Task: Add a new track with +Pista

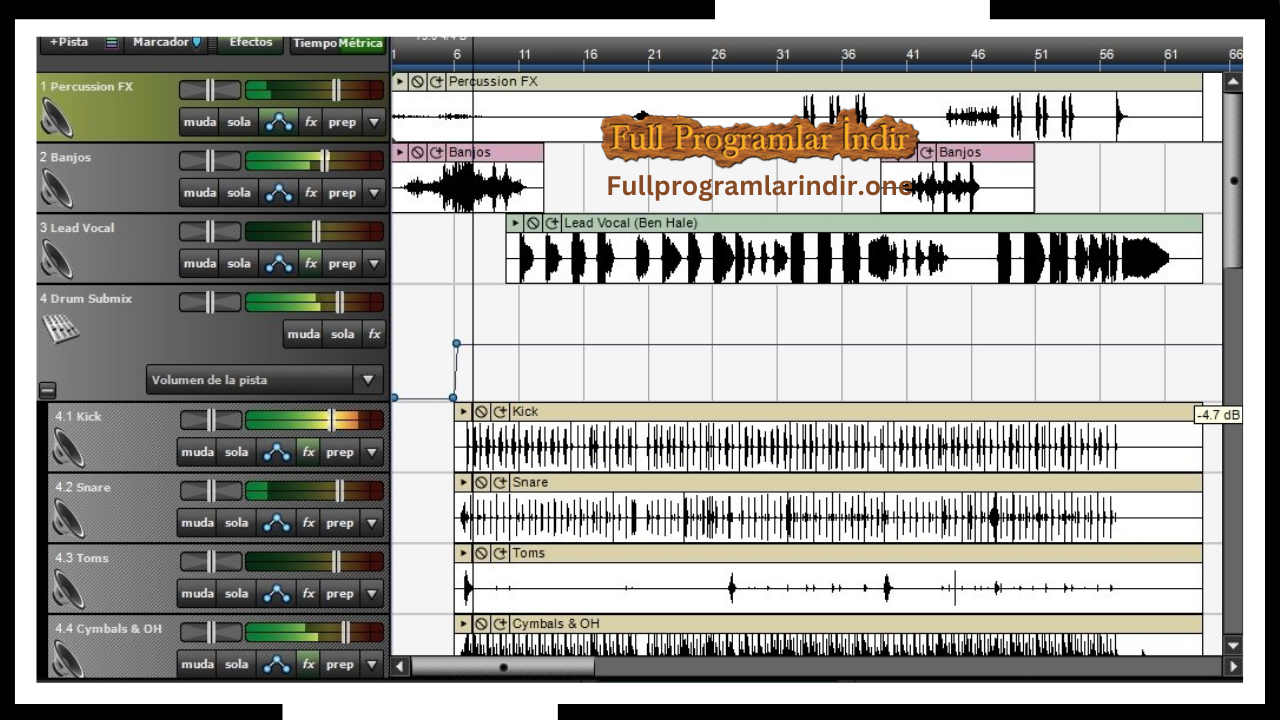Action: click(x=69, y=43)
